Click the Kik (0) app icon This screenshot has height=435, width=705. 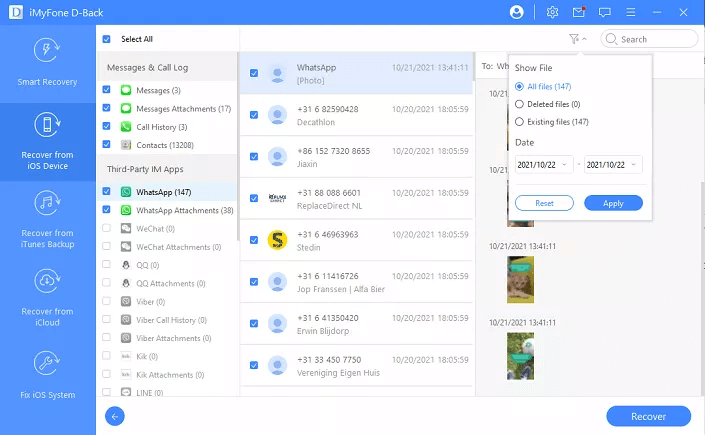tap(126, 356)
